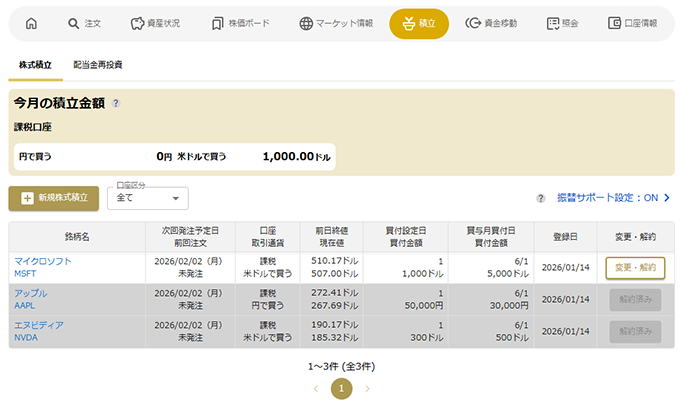
Task: Click 前日終値 現在値 column header
Action: (x=331, y=237)
